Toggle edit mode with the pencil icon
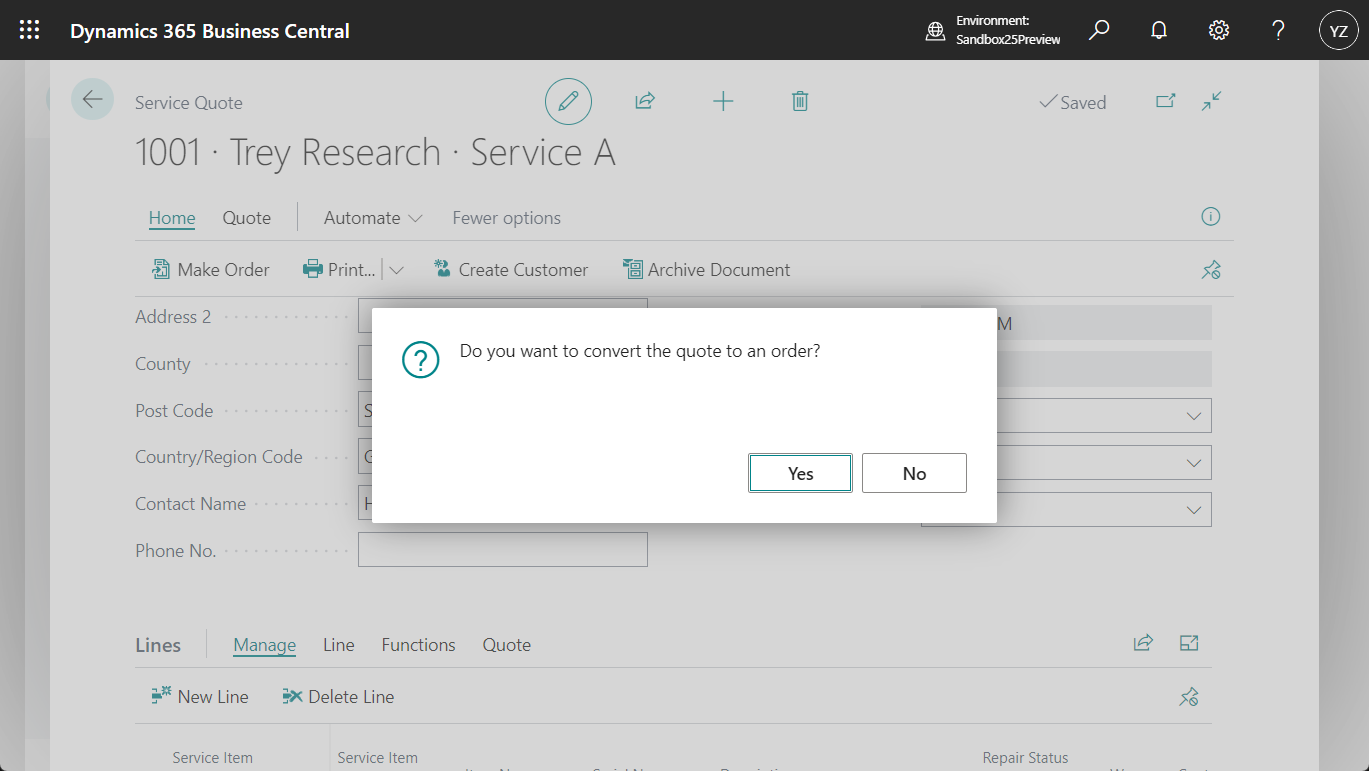Image resolution: width=1369 pixels, height=771 pixels. [568, 101]
